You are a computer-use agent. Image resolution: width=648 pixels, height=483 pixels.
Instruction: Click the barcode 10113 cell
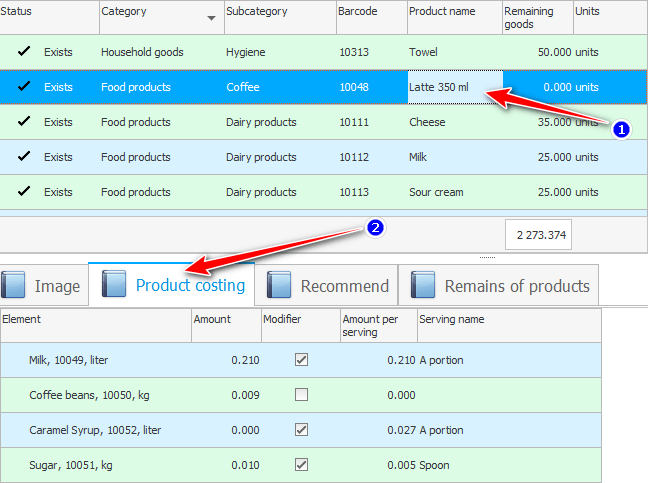tap(372, 192)
